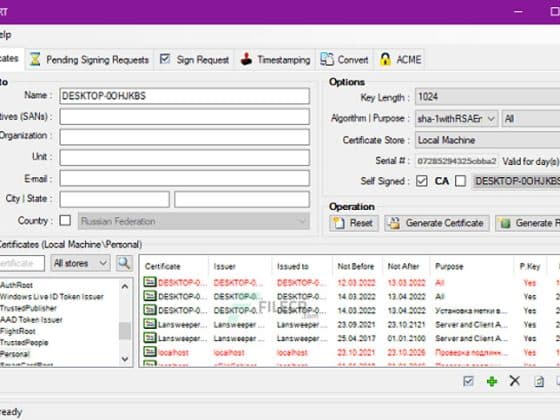Screen dimensions: 560x420
Task: Sort by the Not After column header
Action: click(403, 266)
